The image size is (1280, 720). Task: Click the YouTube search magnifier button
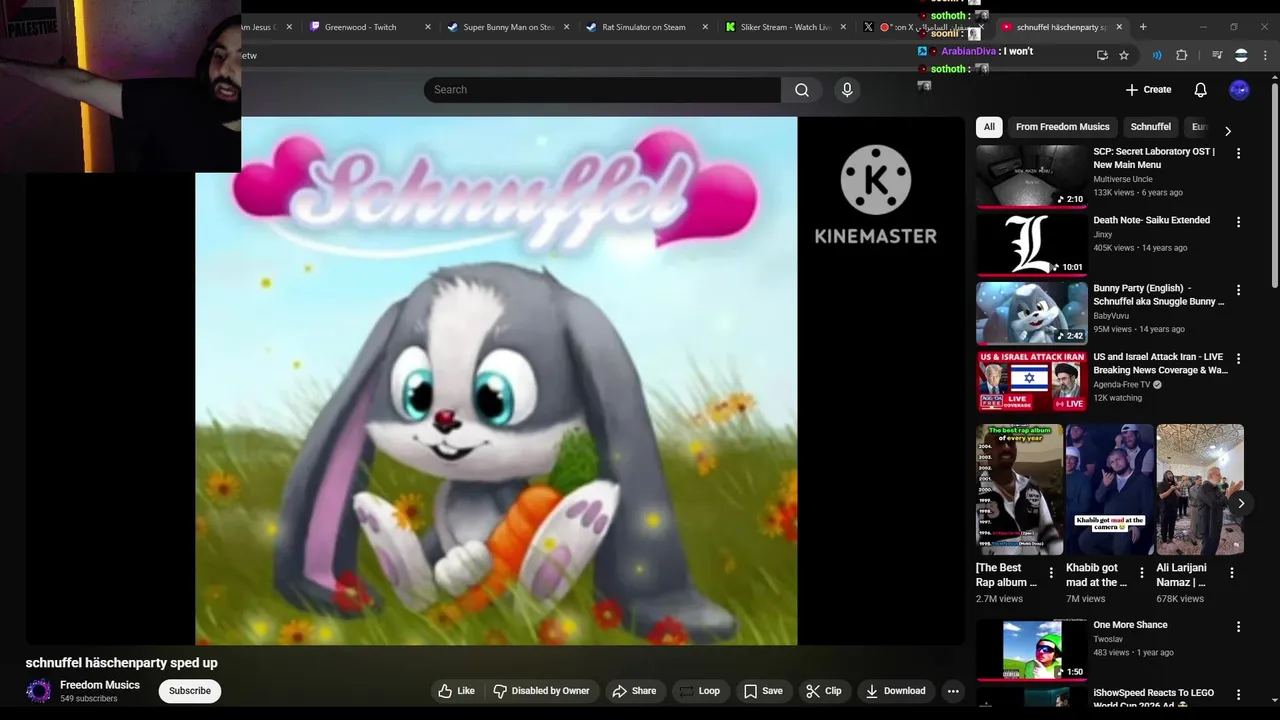802,90
